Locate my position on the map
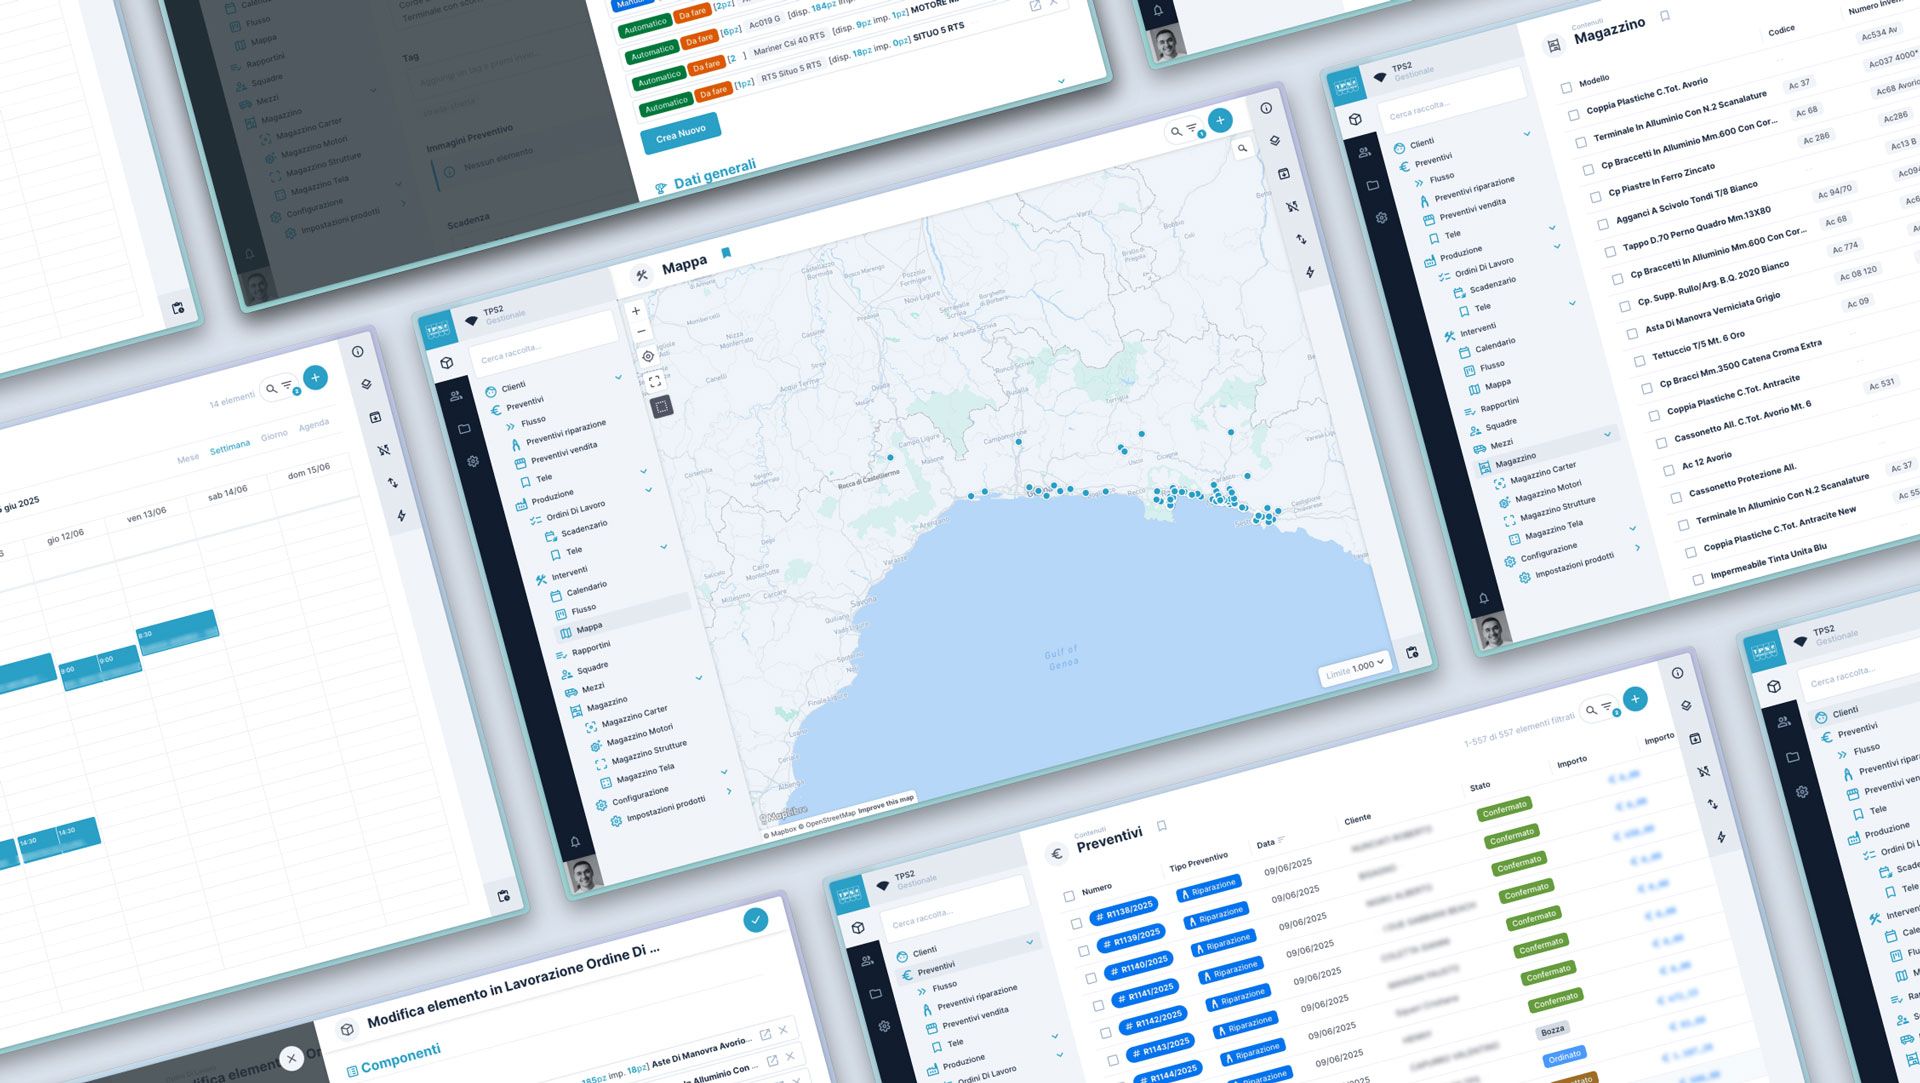Image resolution: width=1920 pixels, height=1083 pixels. tap(648, 356)
